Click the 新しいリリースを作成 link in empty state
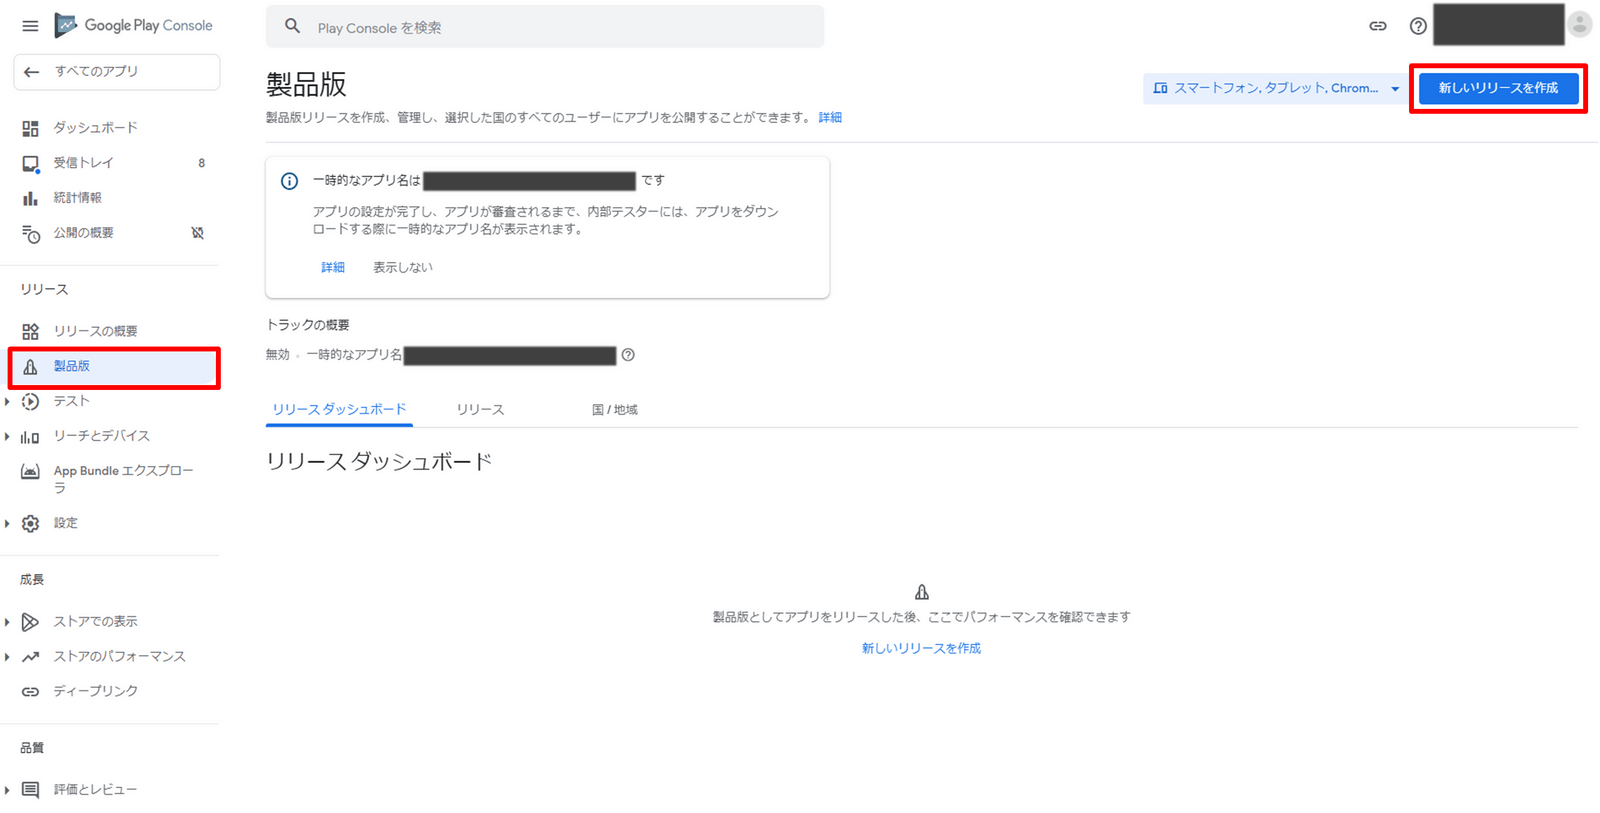This screenshot has height=813, width=1600. 921,648
